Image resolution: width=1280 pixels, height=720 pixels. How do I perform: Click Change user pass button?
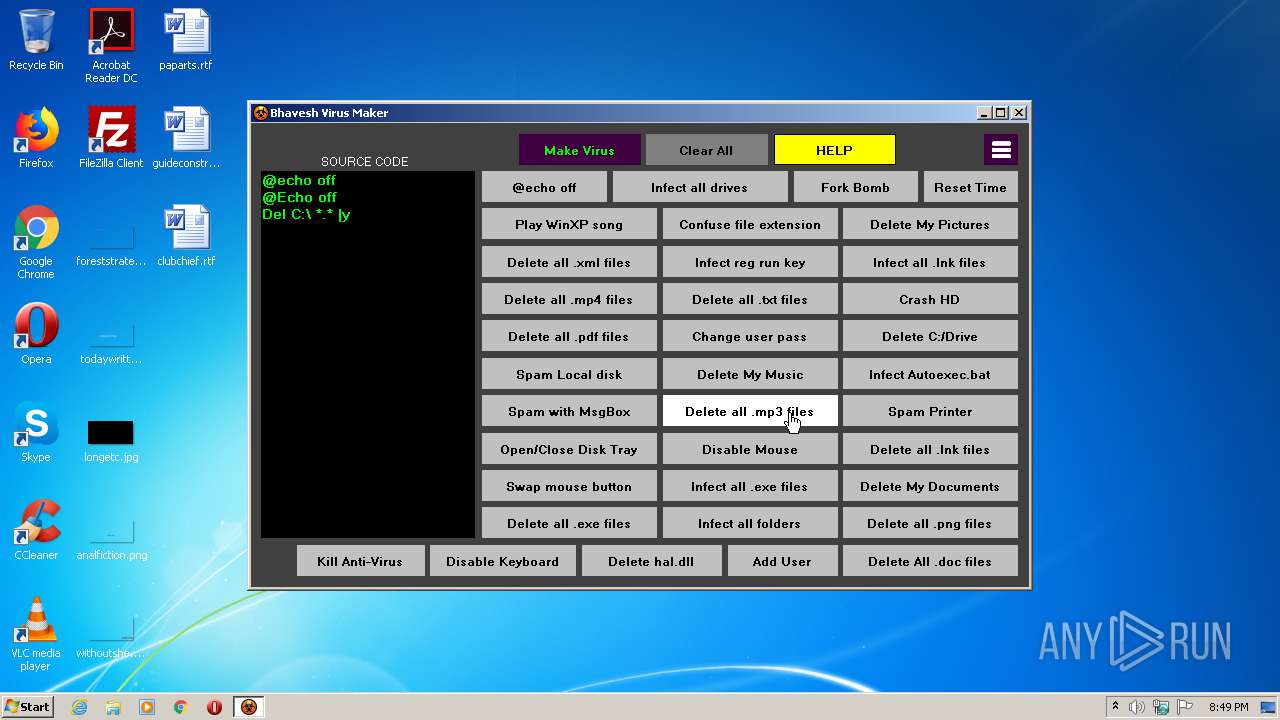point(750,336)
